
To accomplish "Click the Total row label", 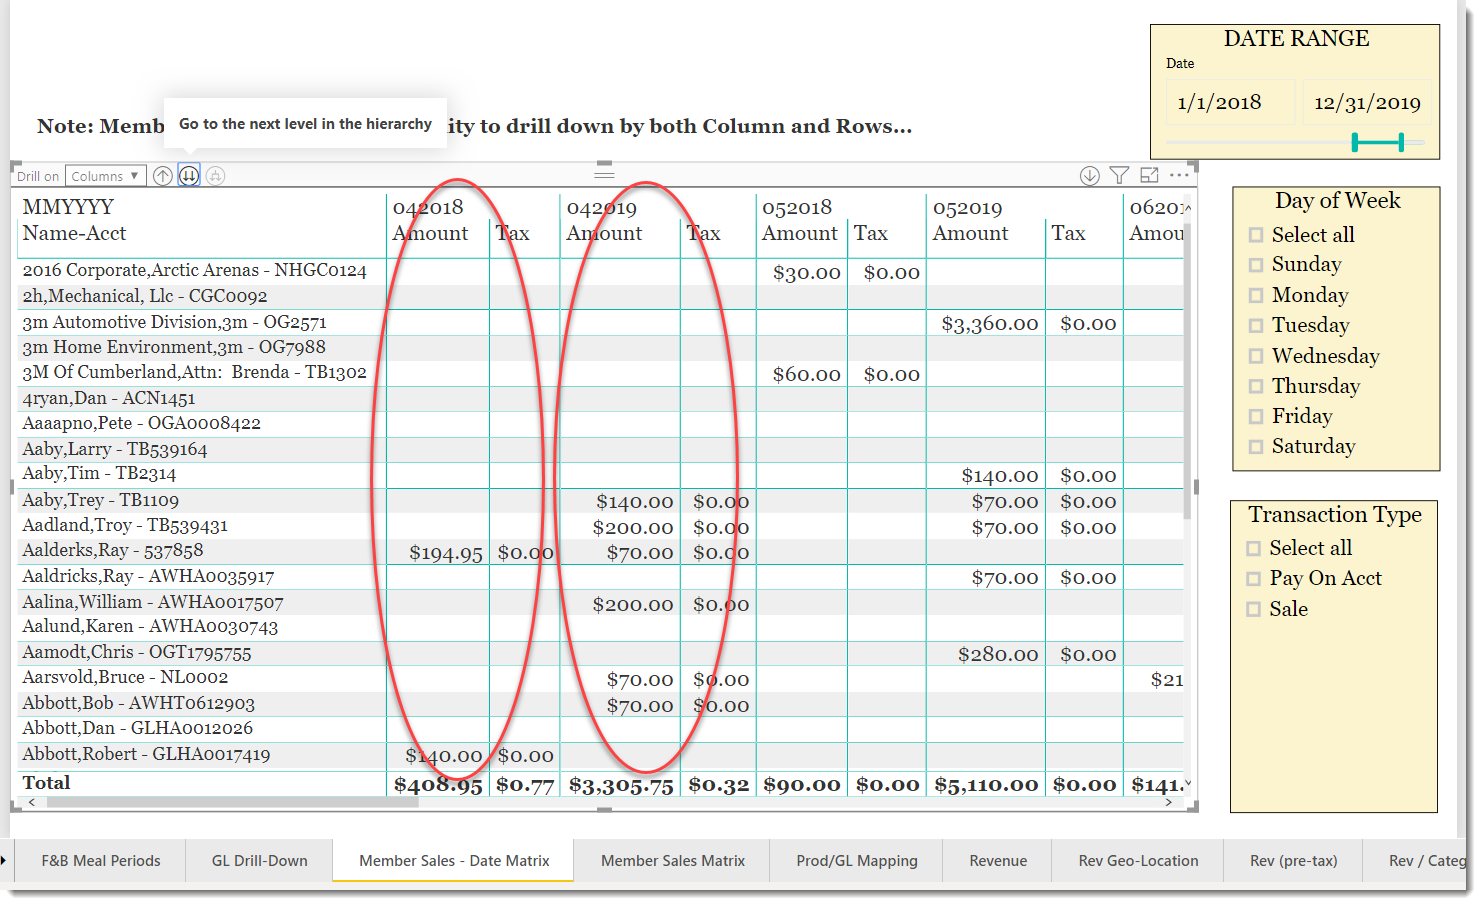I will coord(47,783).
